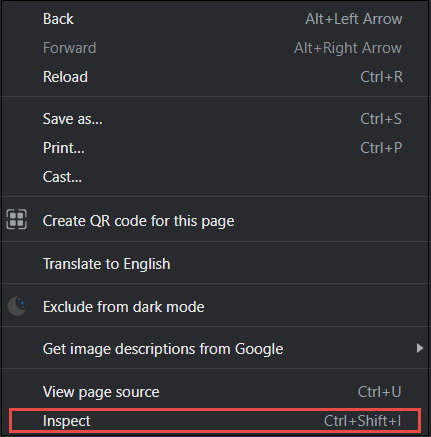Go Back using the context menu
The width and height of the screenshot is (431, 437).
[215, 19]
